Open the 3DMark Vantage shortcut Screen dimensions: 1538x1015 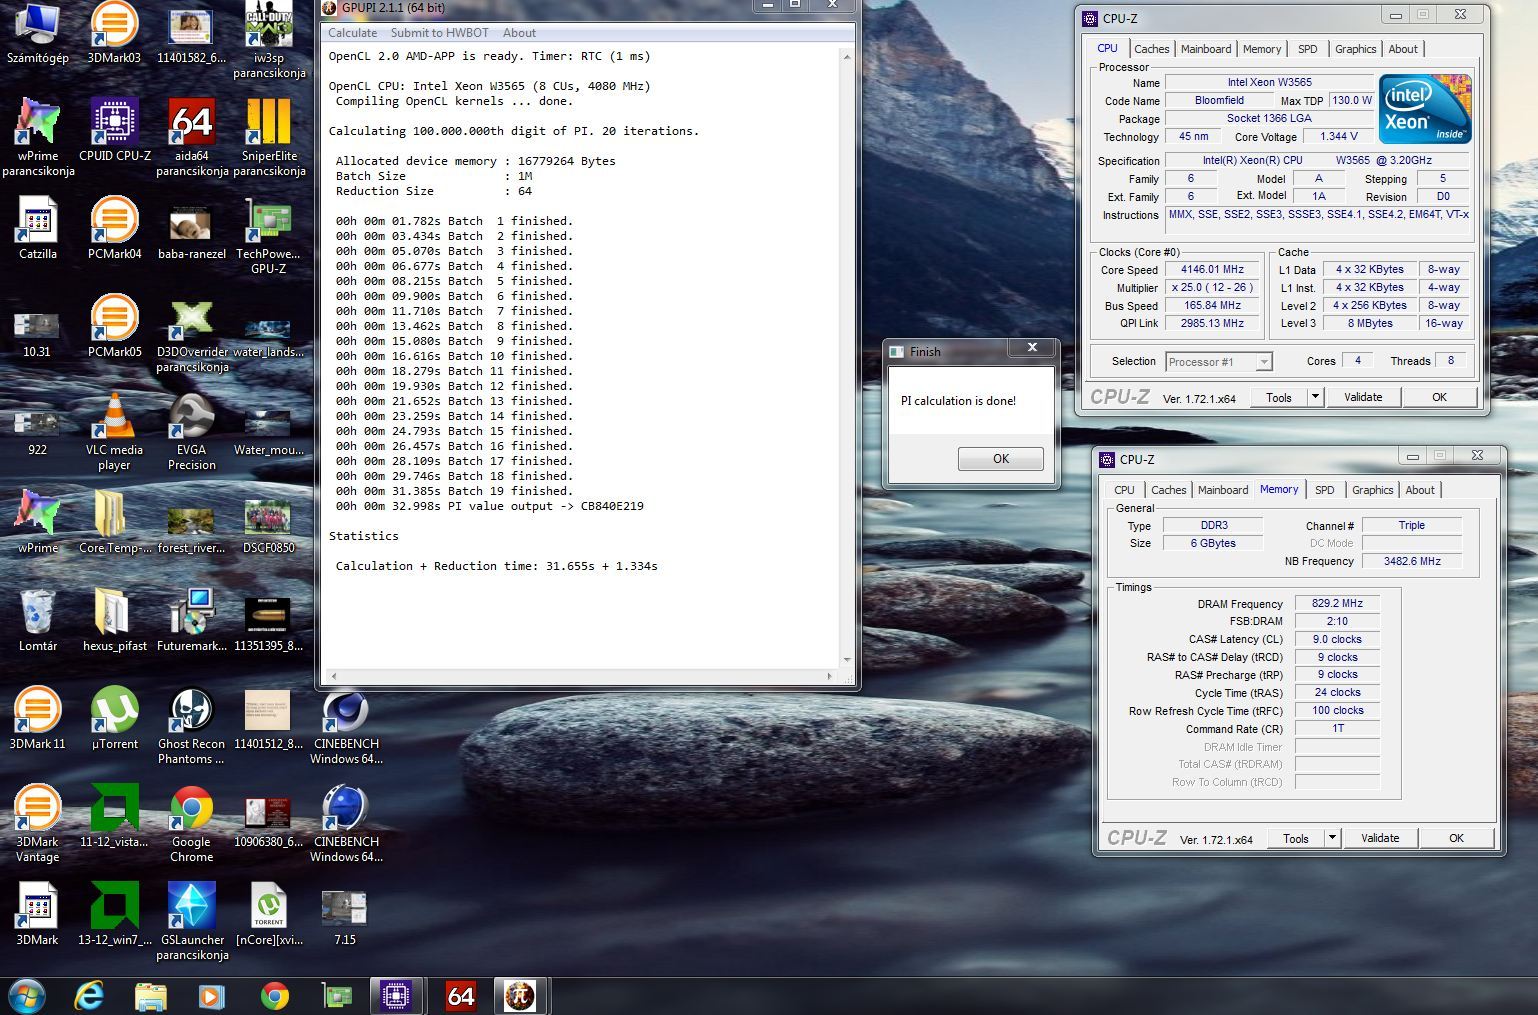coord(37,823)
